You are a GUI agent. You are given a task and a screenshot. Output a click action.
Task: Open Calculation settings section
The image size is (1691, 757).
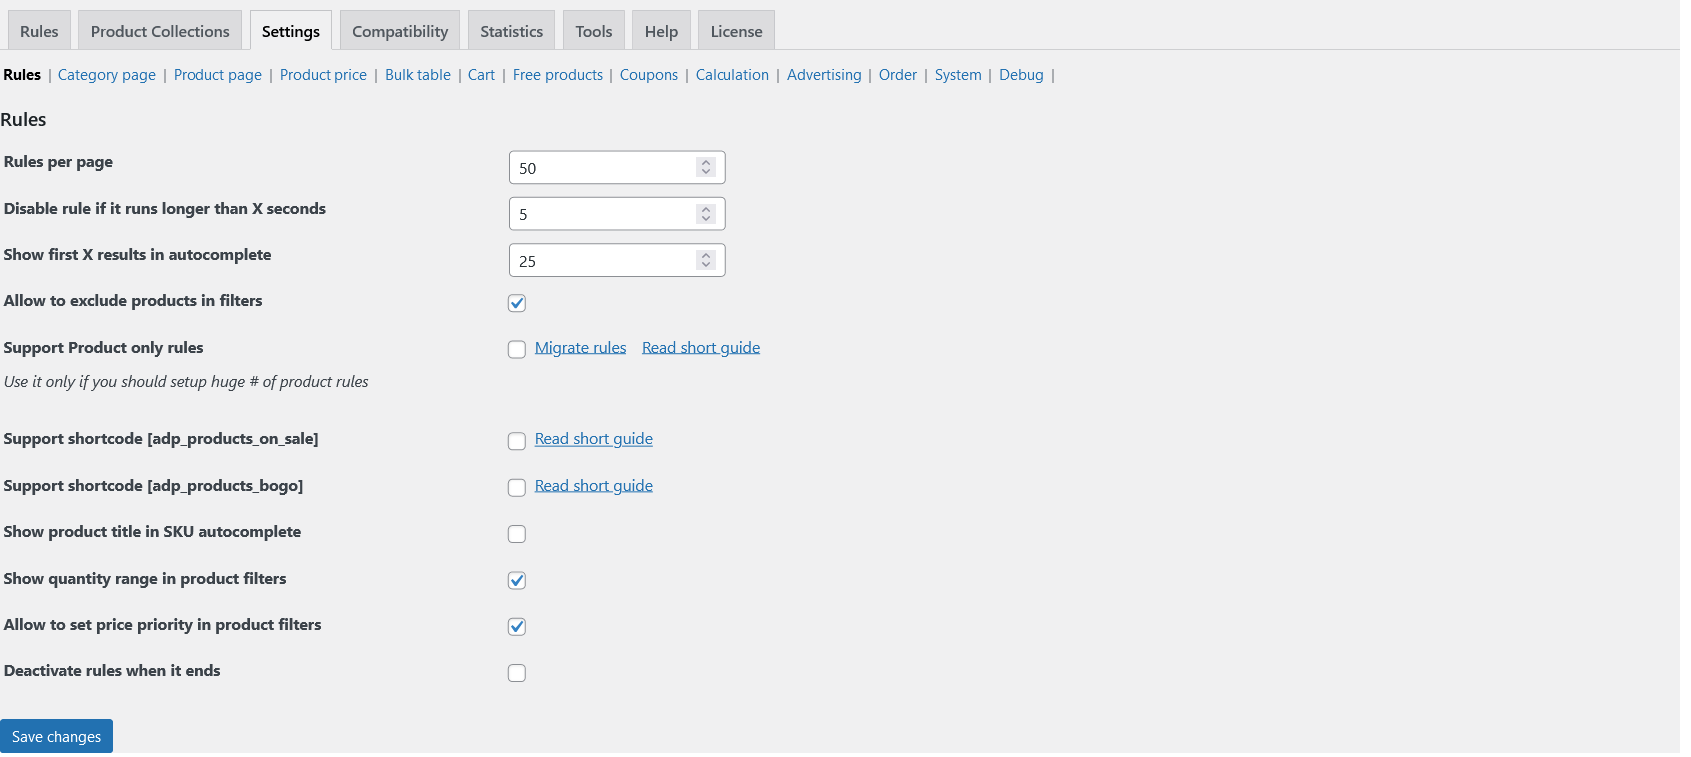point(732,75)
